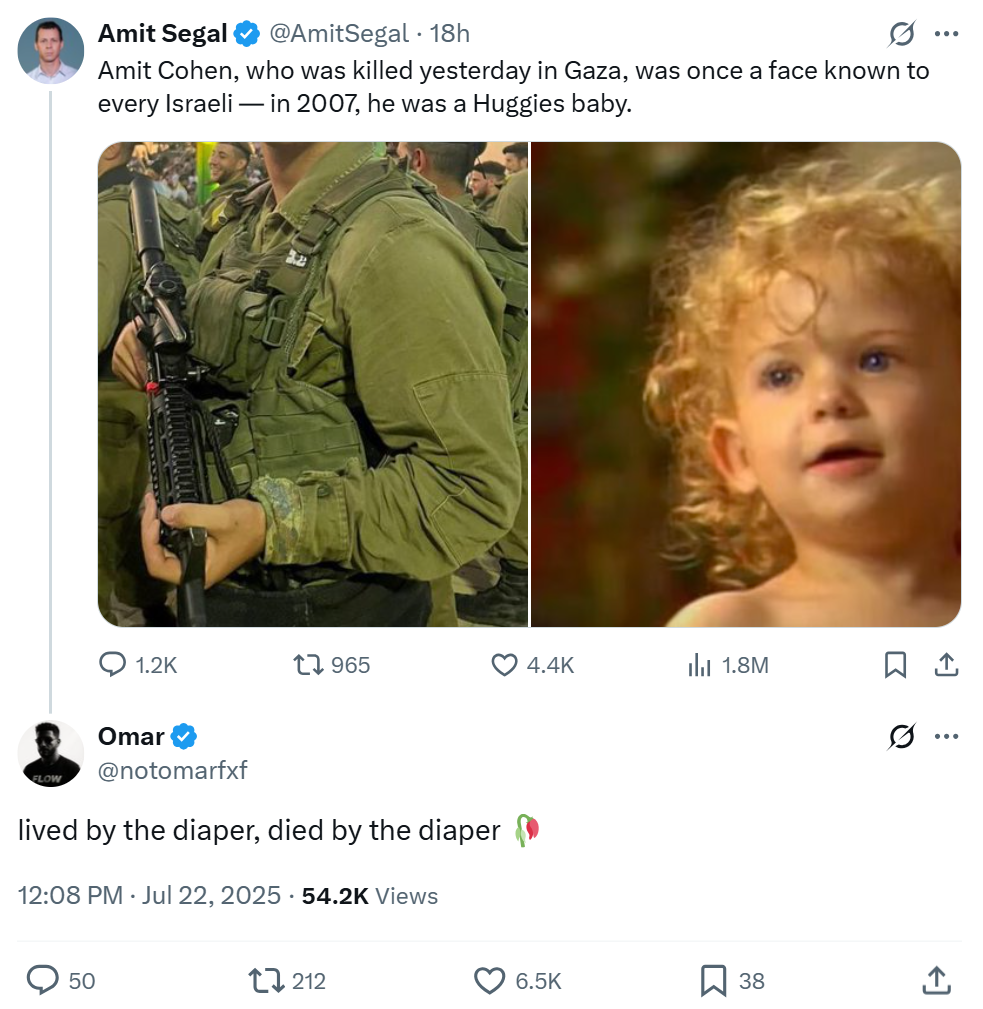Like Omar's tweet with 6.5K likes

pos(518,981)
